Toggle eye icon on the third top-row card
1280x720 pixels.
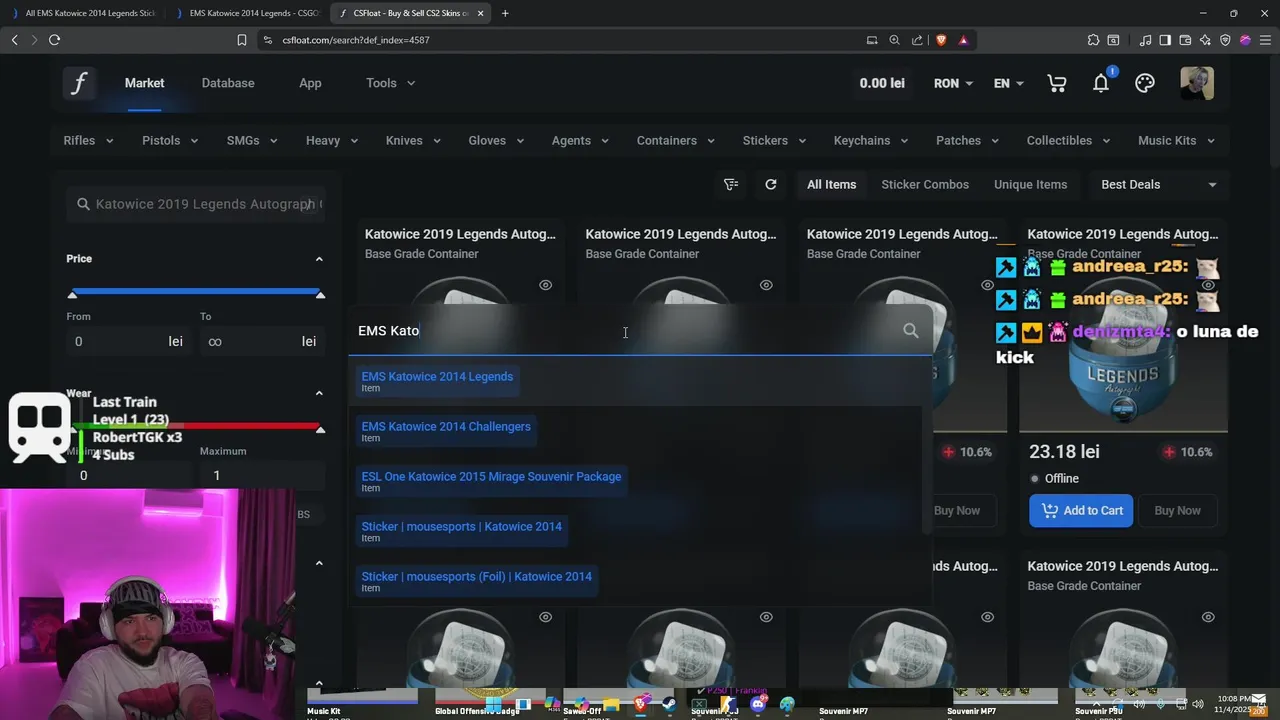pos(987,285)
